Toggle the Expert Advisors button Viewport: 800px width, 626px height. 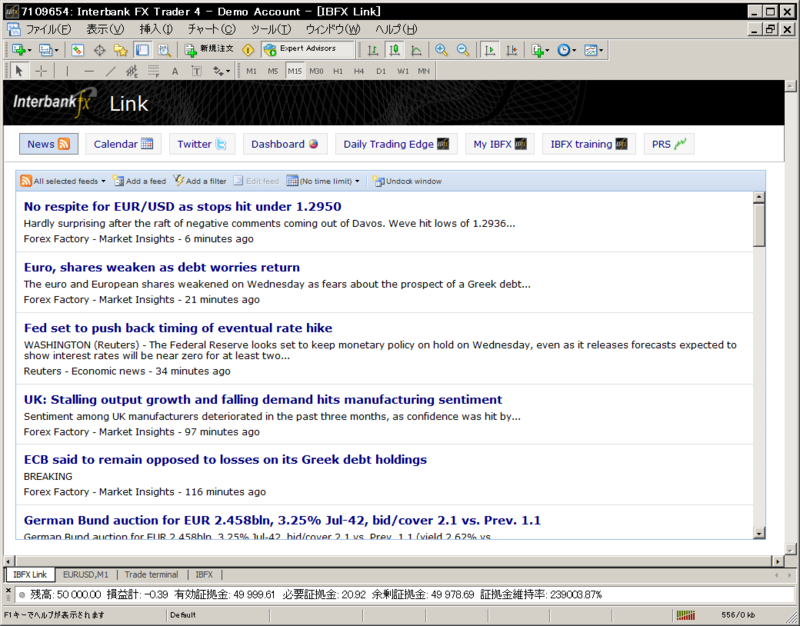pos(307,49)
